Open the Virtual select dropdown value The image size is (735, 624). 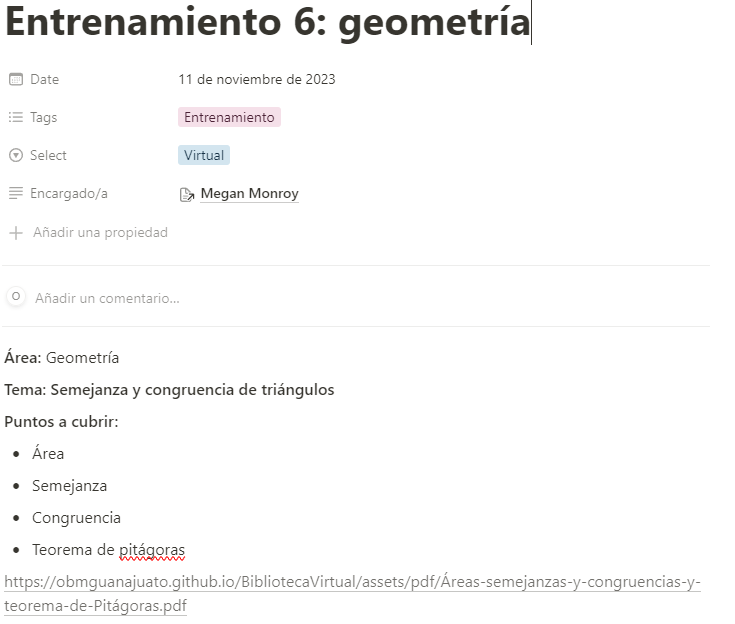(x=204, y=155)
